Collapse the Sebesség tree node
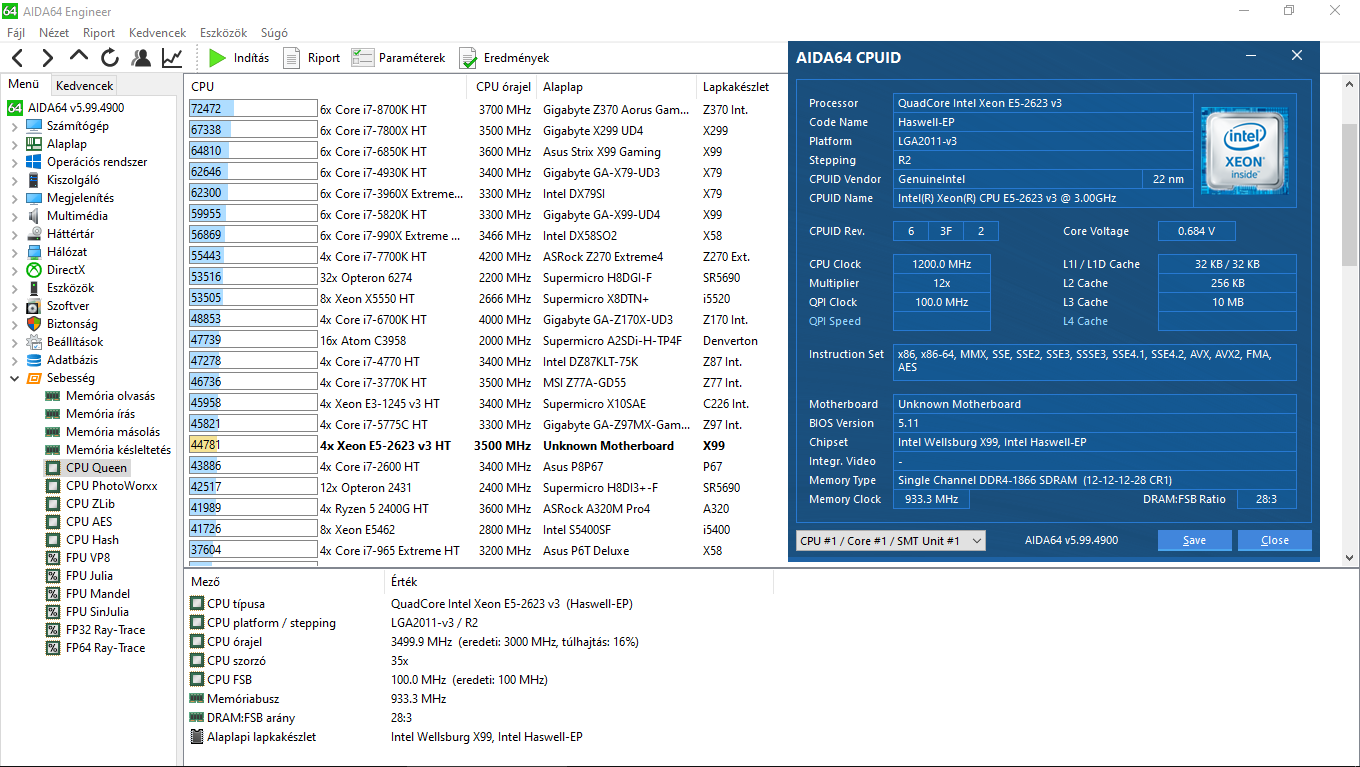 (x=14, y=378)
